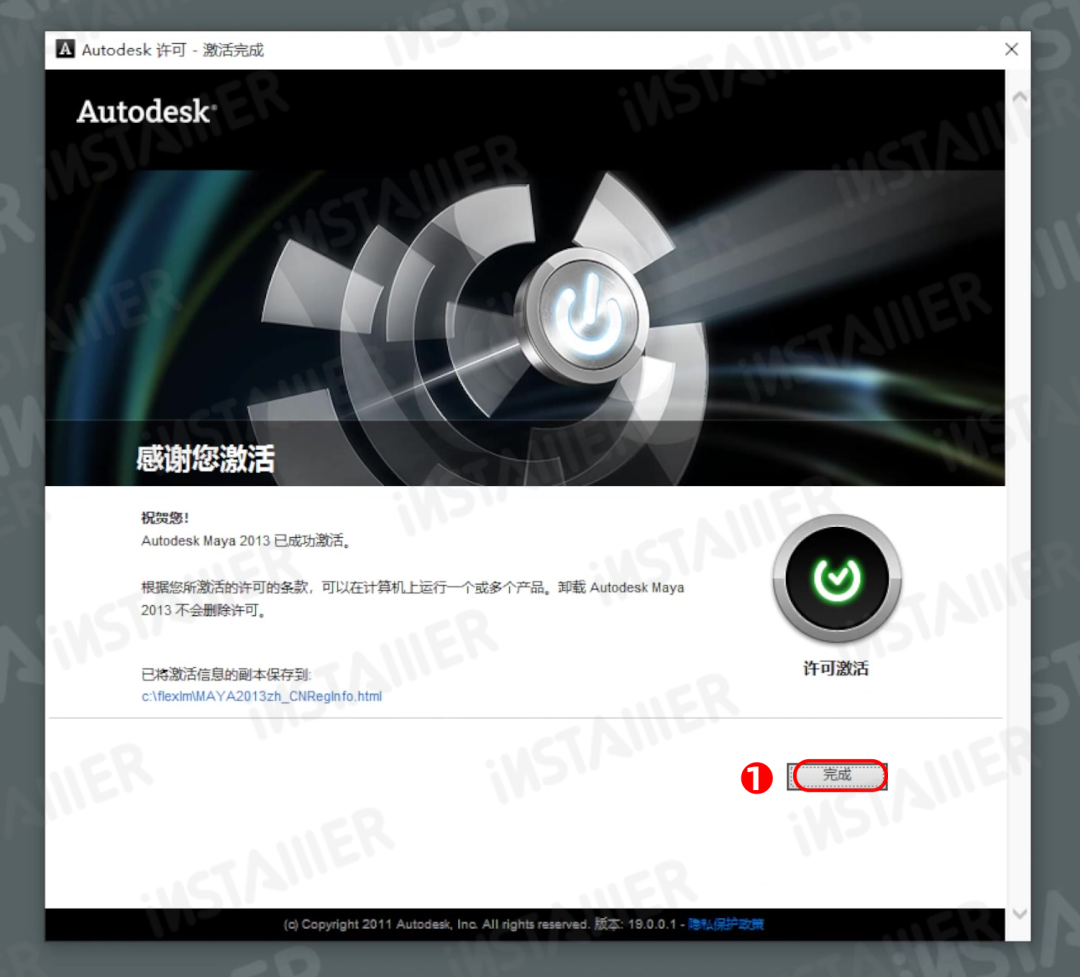Open the 隐私保护政策 privacy policy link
Screen dimensions: 1080x977
(725, 924)
